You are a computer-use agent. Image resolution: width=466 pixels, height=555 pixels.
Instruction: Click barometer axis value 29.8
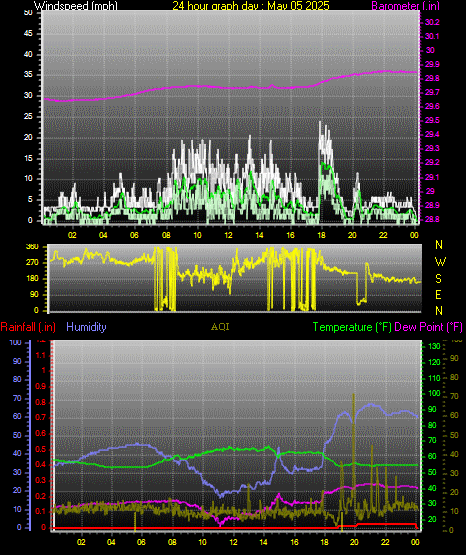pos(432,79)
